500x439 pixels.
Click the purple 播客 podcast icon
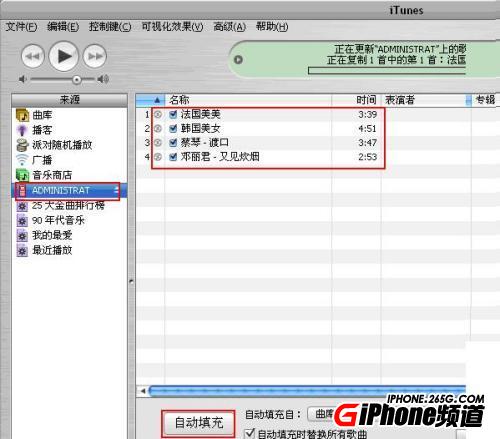click(x=22, y=130)
